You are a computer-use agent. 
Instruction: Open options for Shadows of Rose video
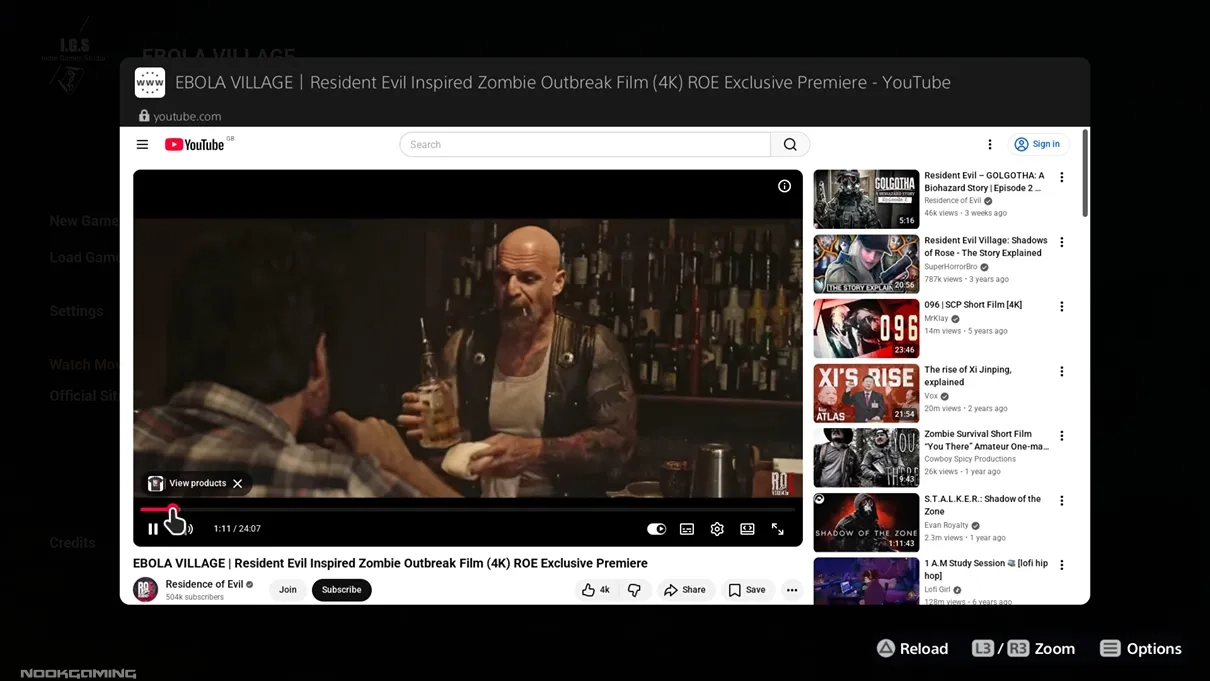click(x=1062, y=242)
